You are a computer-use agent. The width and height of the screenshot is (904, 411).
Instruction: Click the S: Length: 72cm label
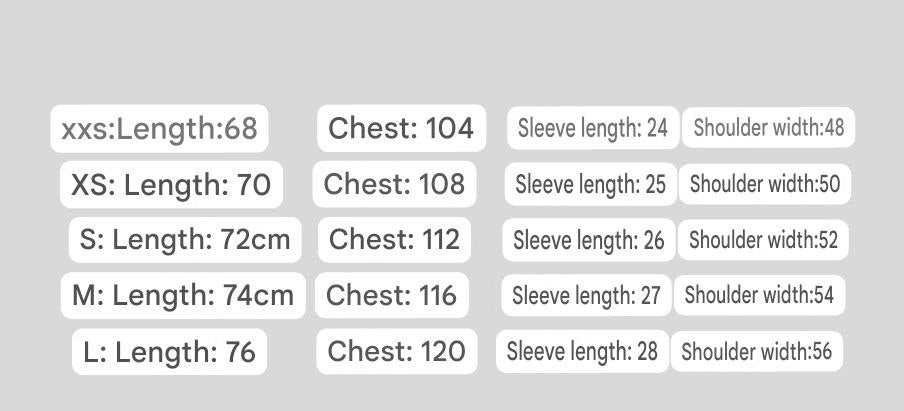tap(185, 240)
